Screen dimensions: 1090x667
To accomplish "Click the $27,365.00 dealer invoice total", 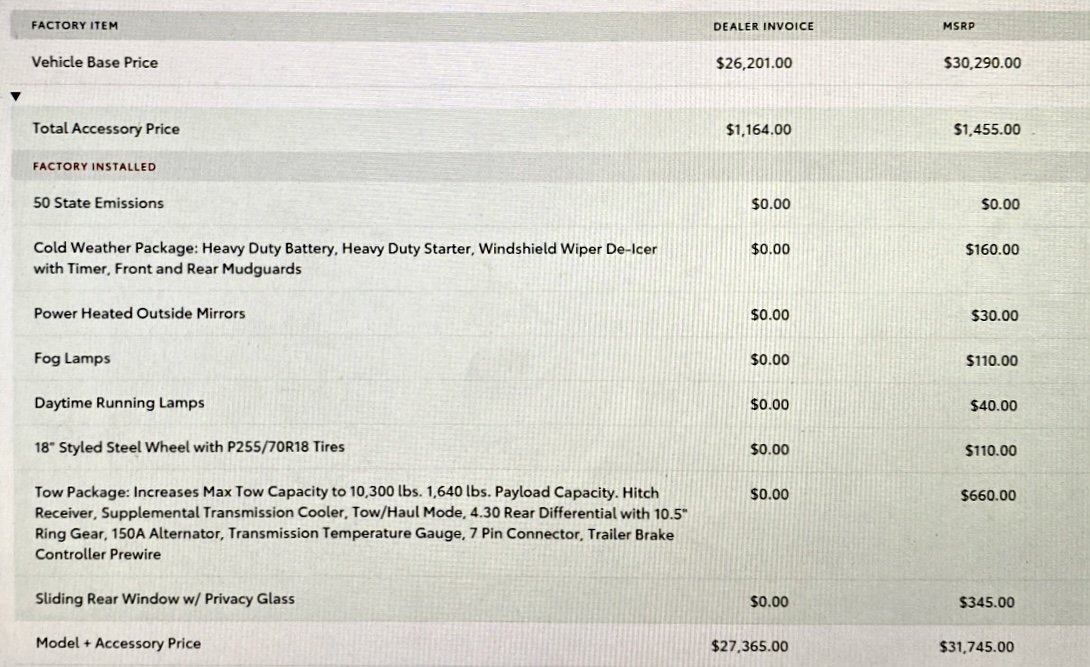I will pos(749,646).
